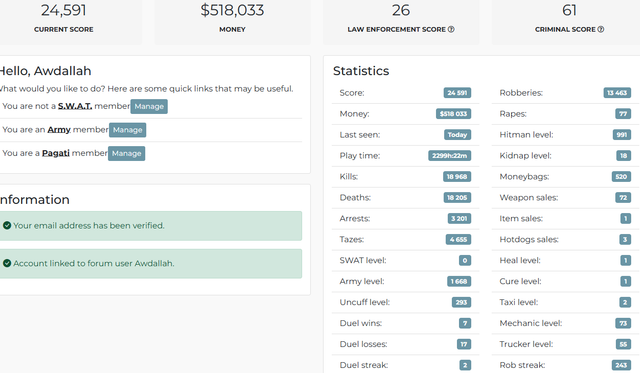The height and width of the screenshot is (373, 640).
Task: Click the Money badge $518 033
Action: 453,114
